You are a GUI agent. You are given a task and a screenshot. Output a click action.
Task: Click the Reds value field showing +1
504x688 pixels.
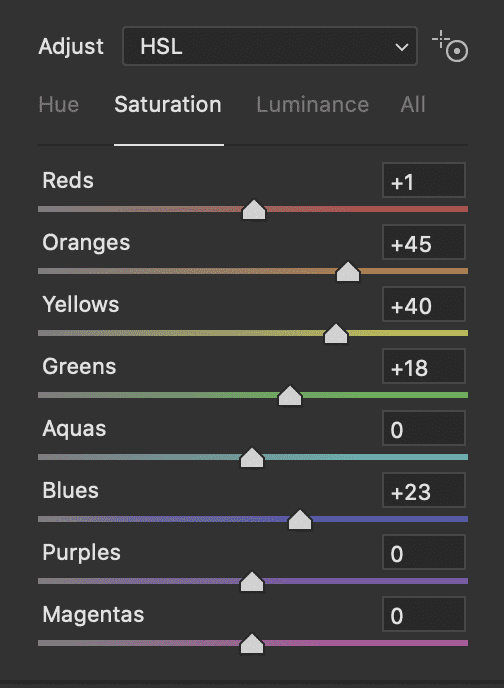click(x=424, y=180)
